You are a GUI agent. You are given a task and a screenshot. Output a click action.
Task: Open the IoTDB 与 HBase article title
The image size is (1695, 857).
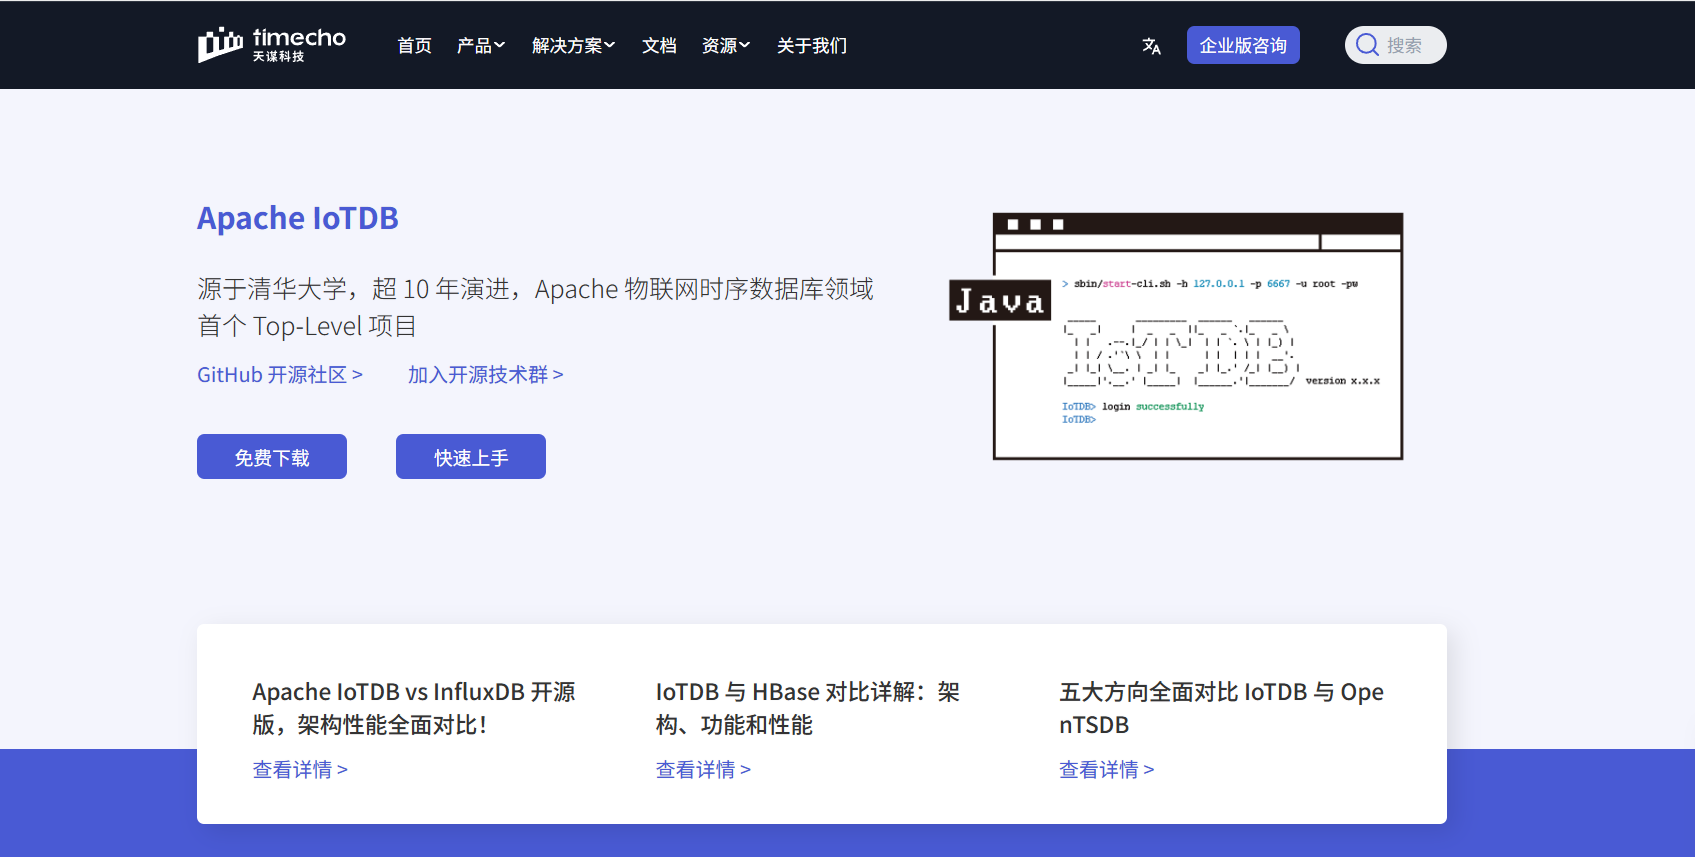(808, 708)
